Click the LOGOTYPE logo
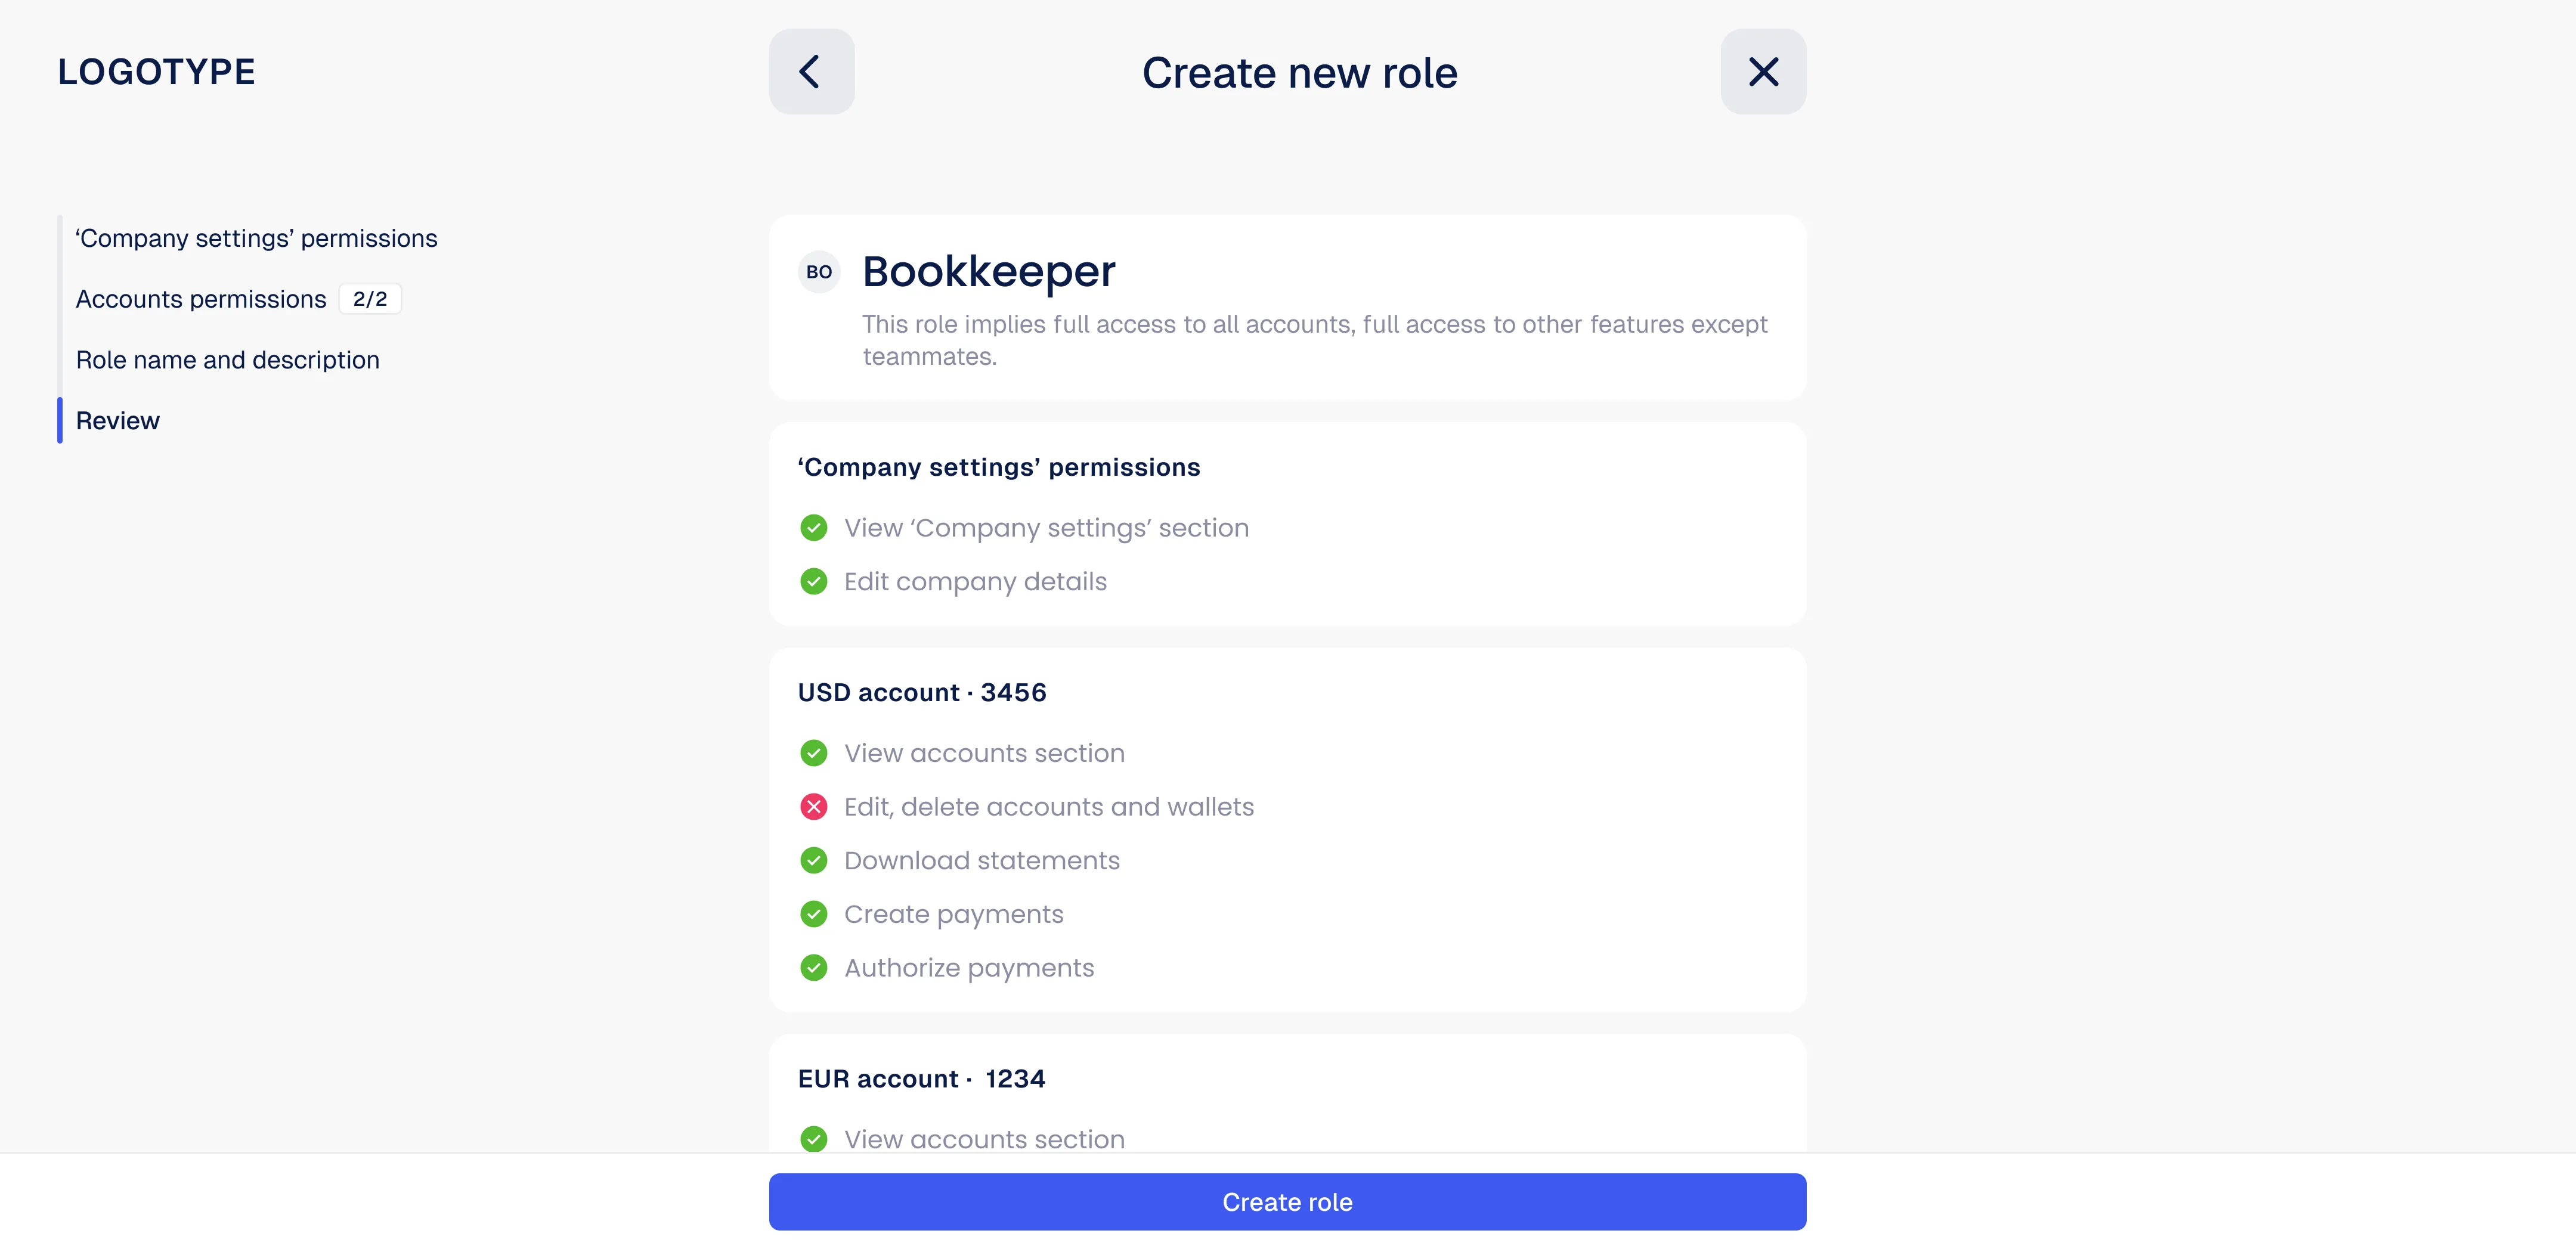The width and height of the screenshot is (2576, 1252). 157,72
